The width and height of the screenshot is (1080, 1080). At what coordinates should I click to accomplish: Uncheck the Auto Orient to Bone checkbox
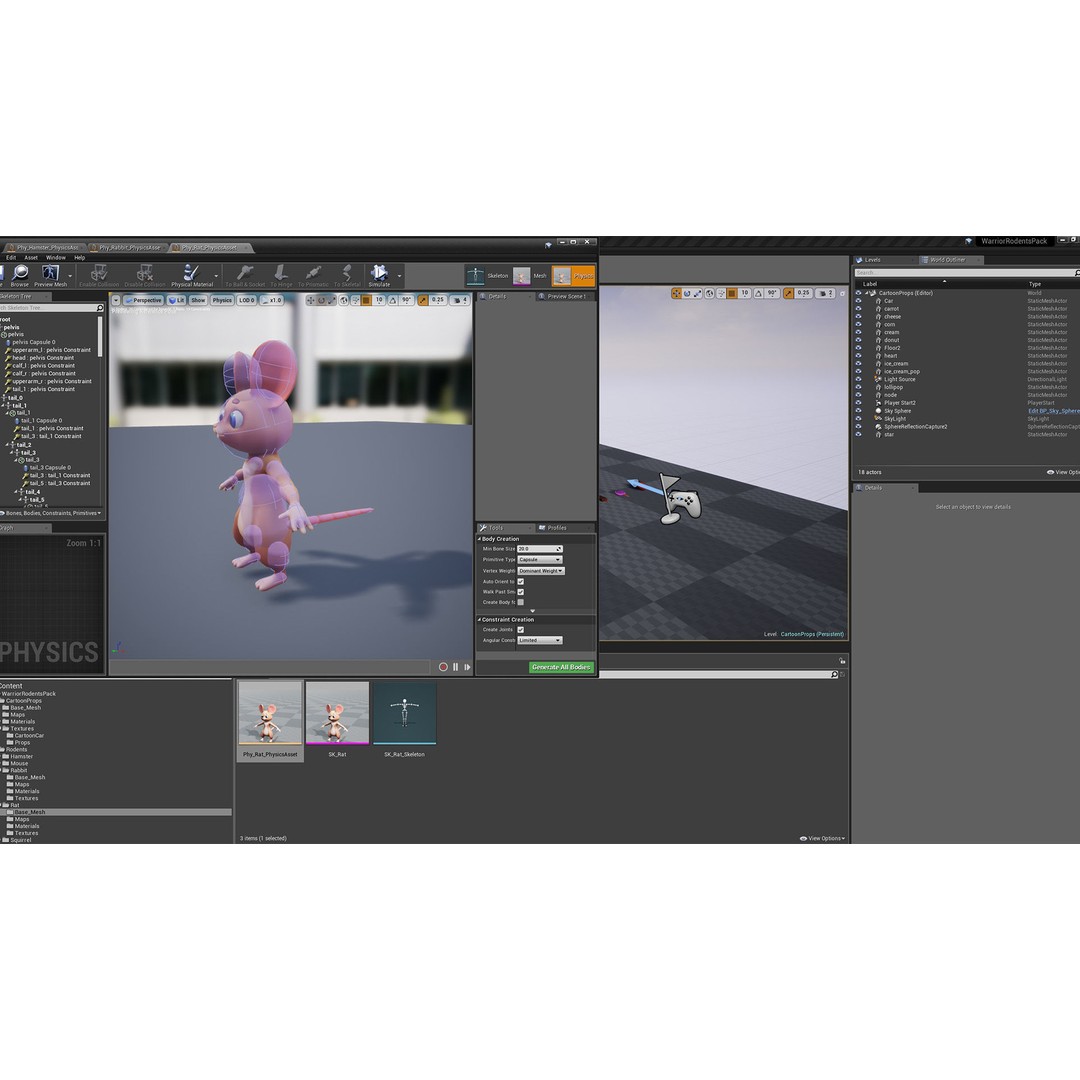click(x=521, y=581)
